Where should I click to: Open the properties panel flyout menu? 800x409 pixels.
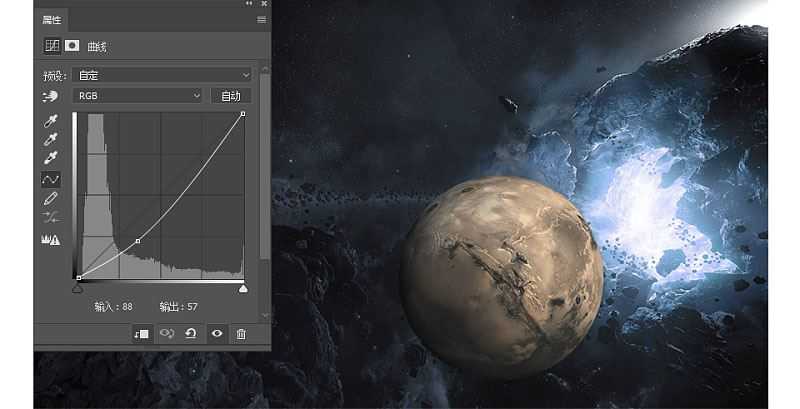pos(262,19)
